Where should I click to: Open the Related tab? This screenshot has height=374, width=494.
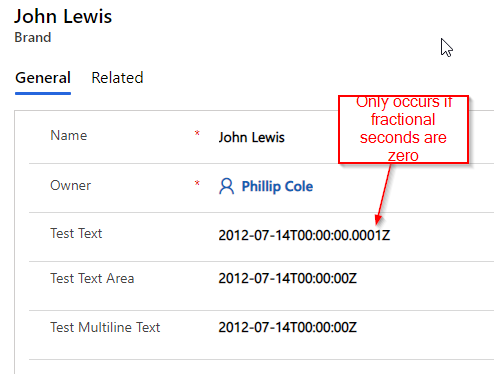point(117,78)
